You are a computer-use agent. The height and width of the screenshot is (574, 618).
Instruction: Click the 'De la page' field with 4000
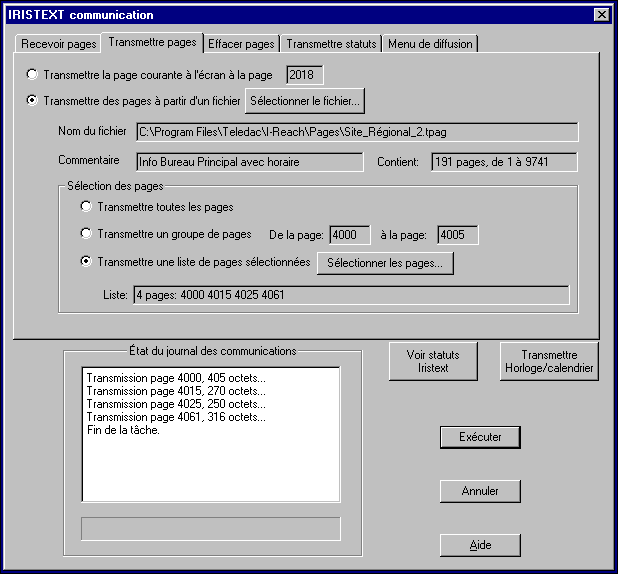click(350, 235)
